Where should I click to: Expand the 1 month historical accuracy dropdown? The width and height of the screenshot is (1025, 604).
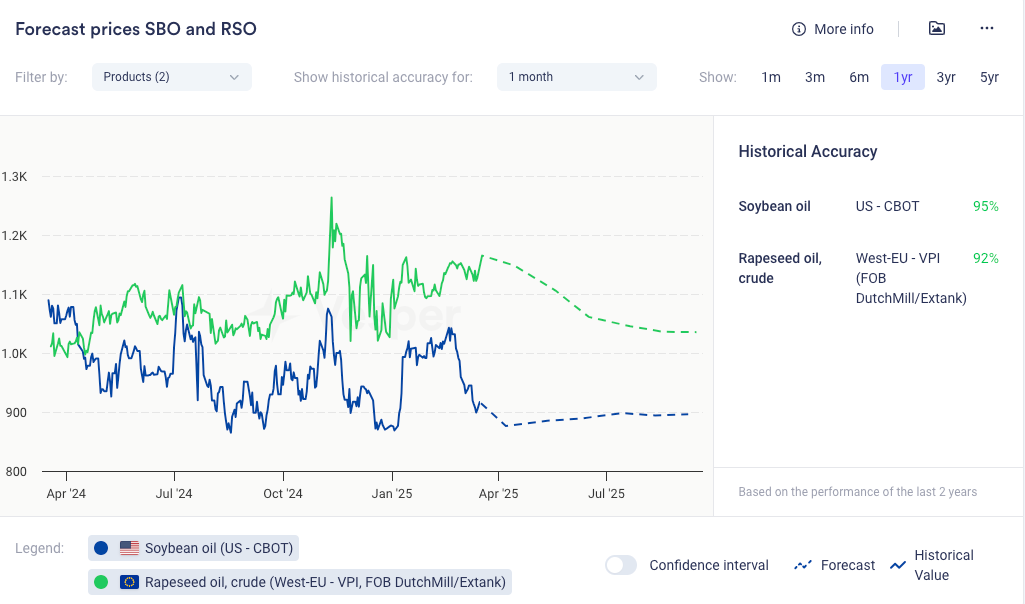click(576, 77)
